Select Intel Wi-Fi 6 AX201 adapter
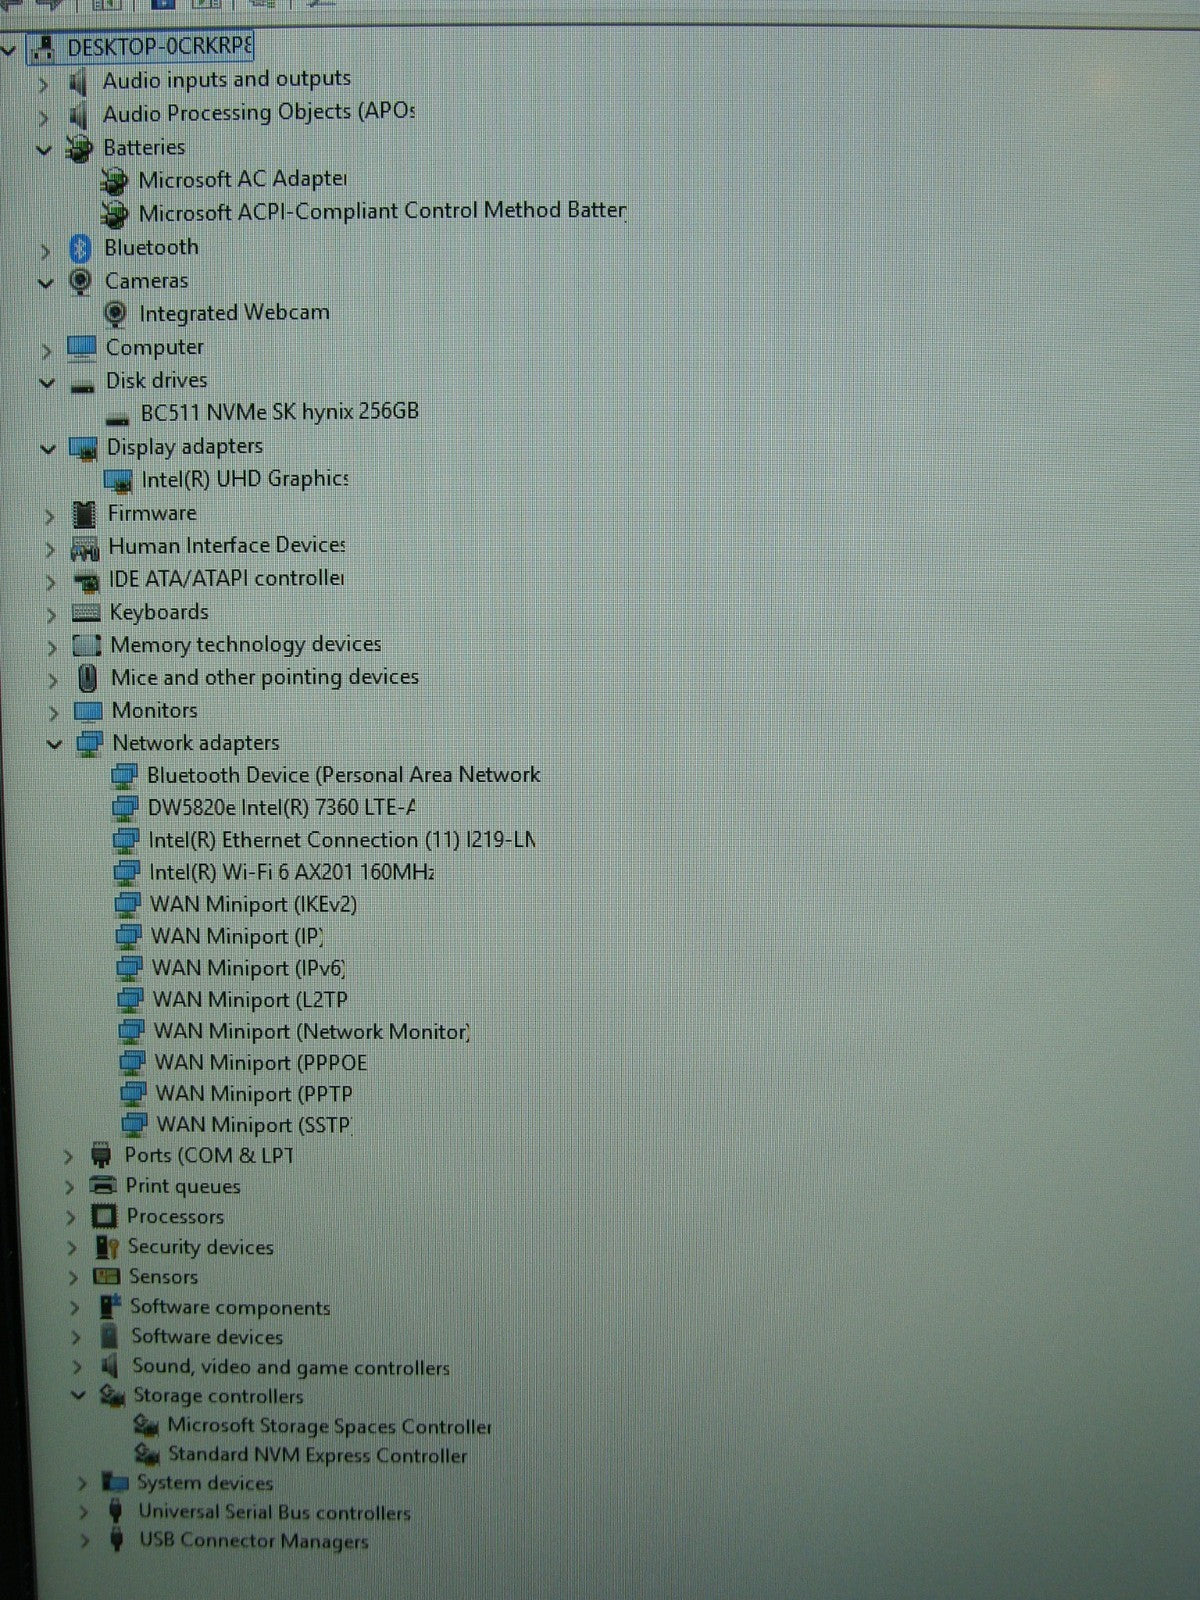This screenshot has height=1600, width=1200. click(x=290, y=872)
